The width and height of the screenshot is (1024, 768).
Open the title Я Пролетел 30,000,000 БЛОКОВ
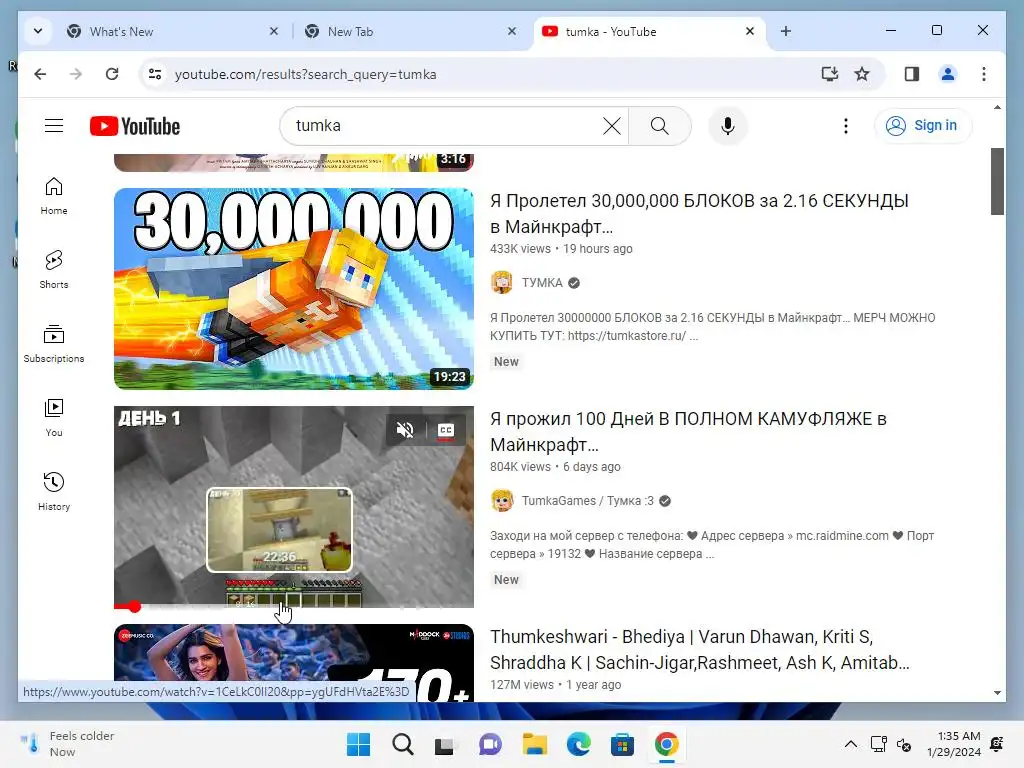(x=699, y=214)
